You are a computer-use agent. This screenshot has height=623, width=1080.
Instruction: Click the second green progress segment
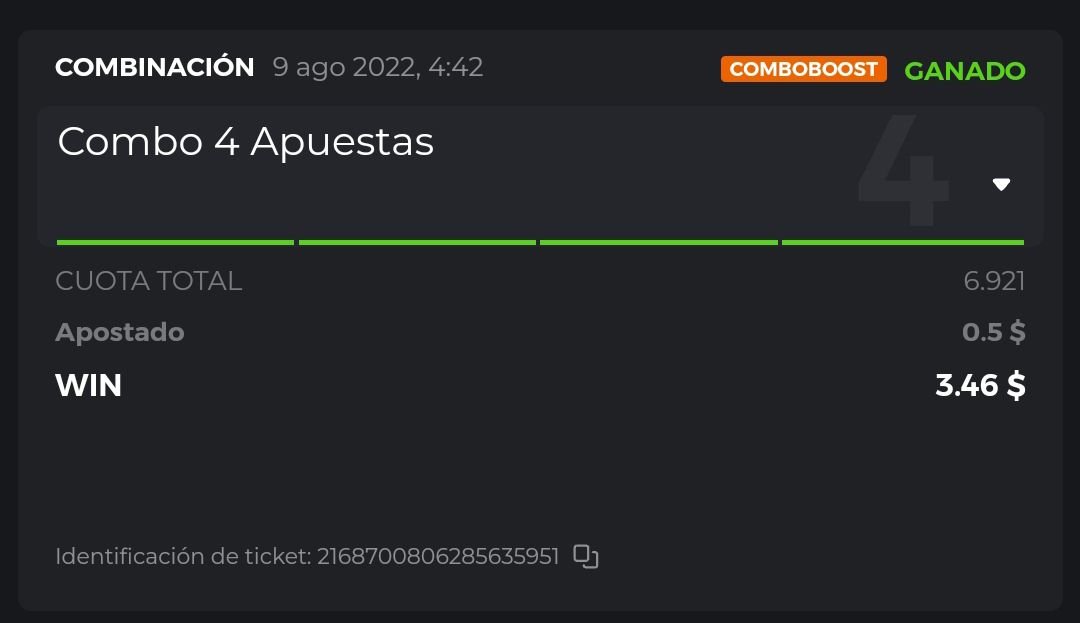tap(417, 242)
